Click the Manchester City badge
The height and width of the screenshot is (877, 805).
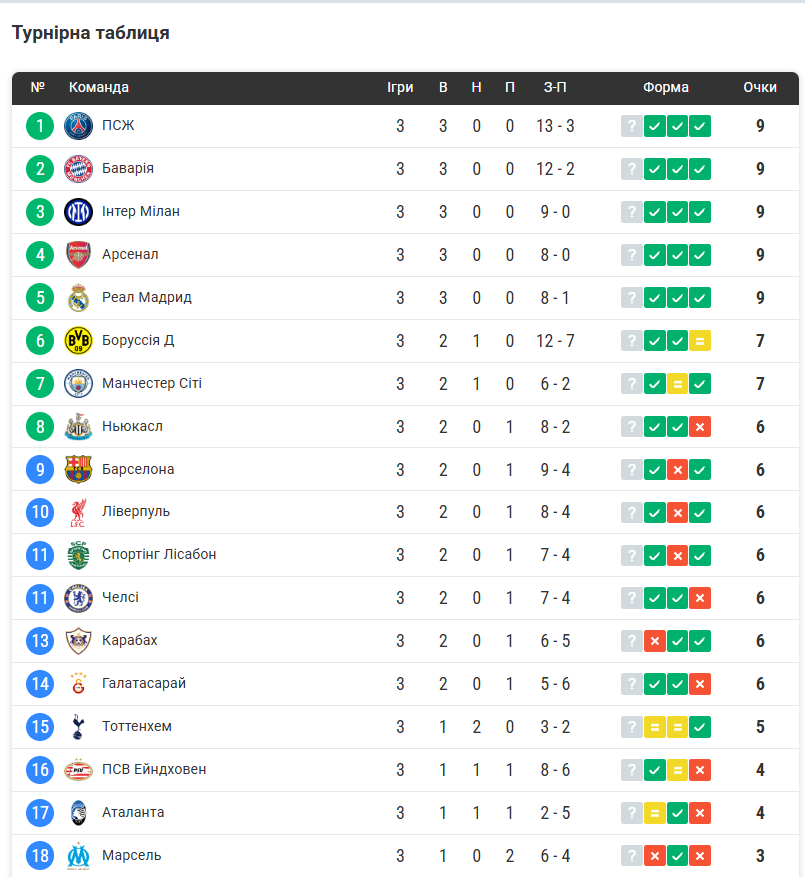pos(78,384)
